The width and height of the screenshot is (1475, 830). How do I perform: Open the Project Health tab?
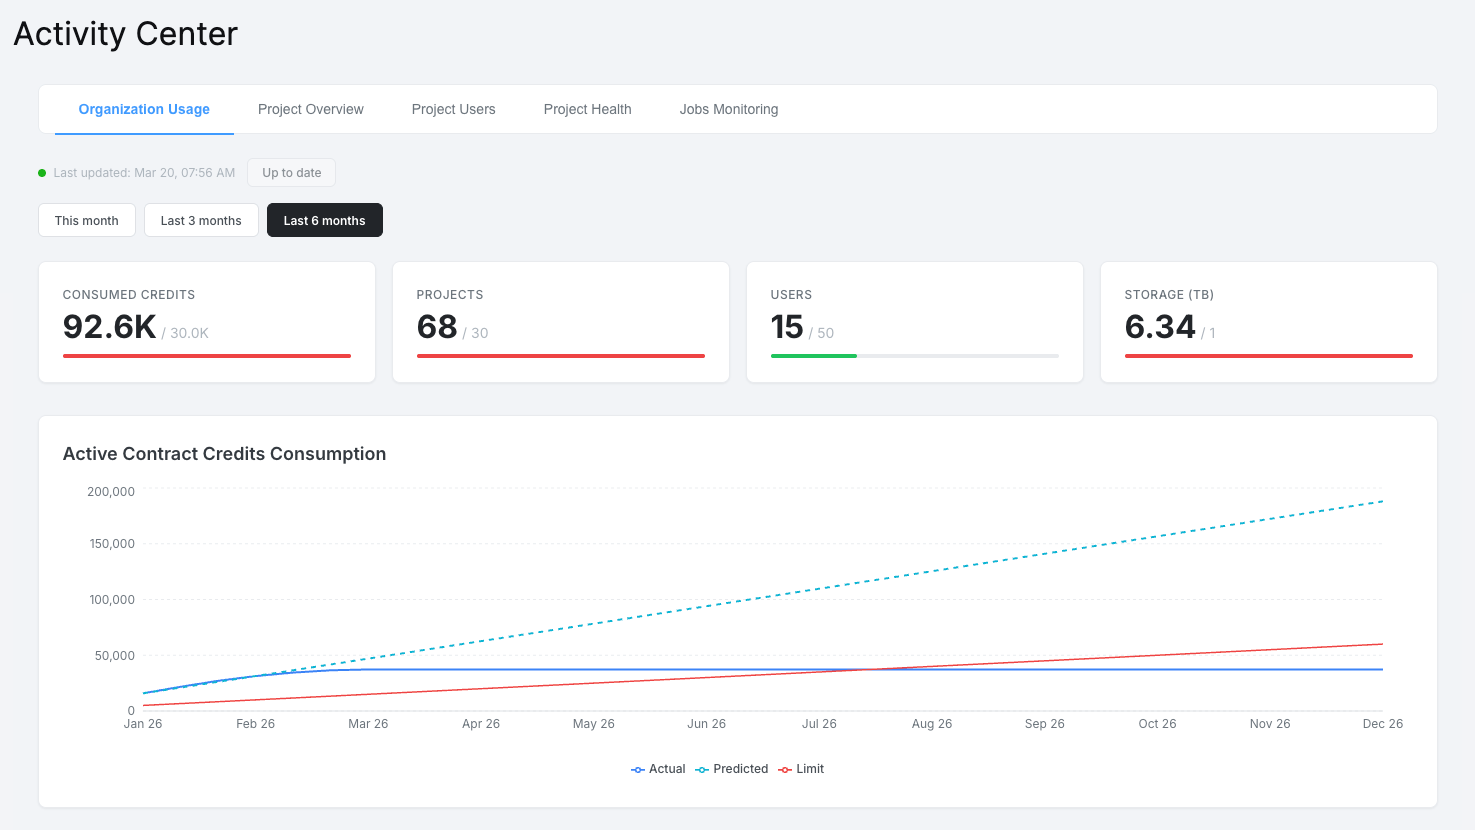[x=587, y=109]
